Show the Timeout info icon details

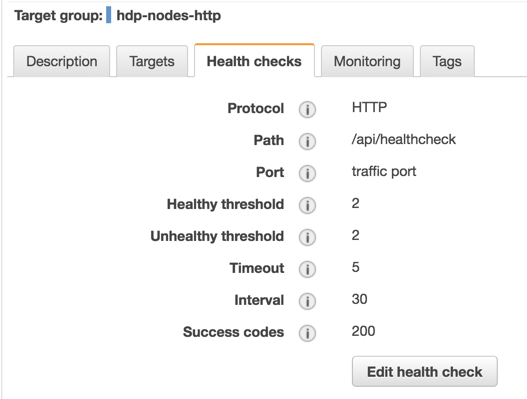pos(307,269)
